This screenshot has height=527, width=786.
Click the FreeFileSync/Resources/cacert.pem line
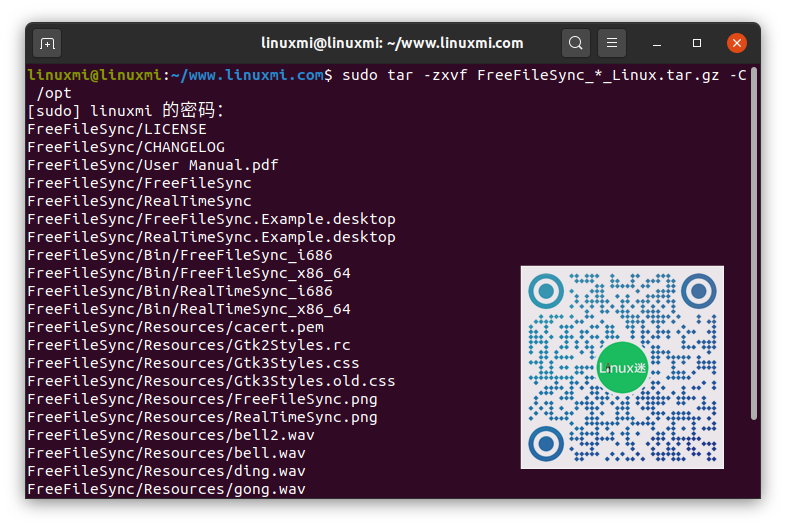click(x=175, y=327)
